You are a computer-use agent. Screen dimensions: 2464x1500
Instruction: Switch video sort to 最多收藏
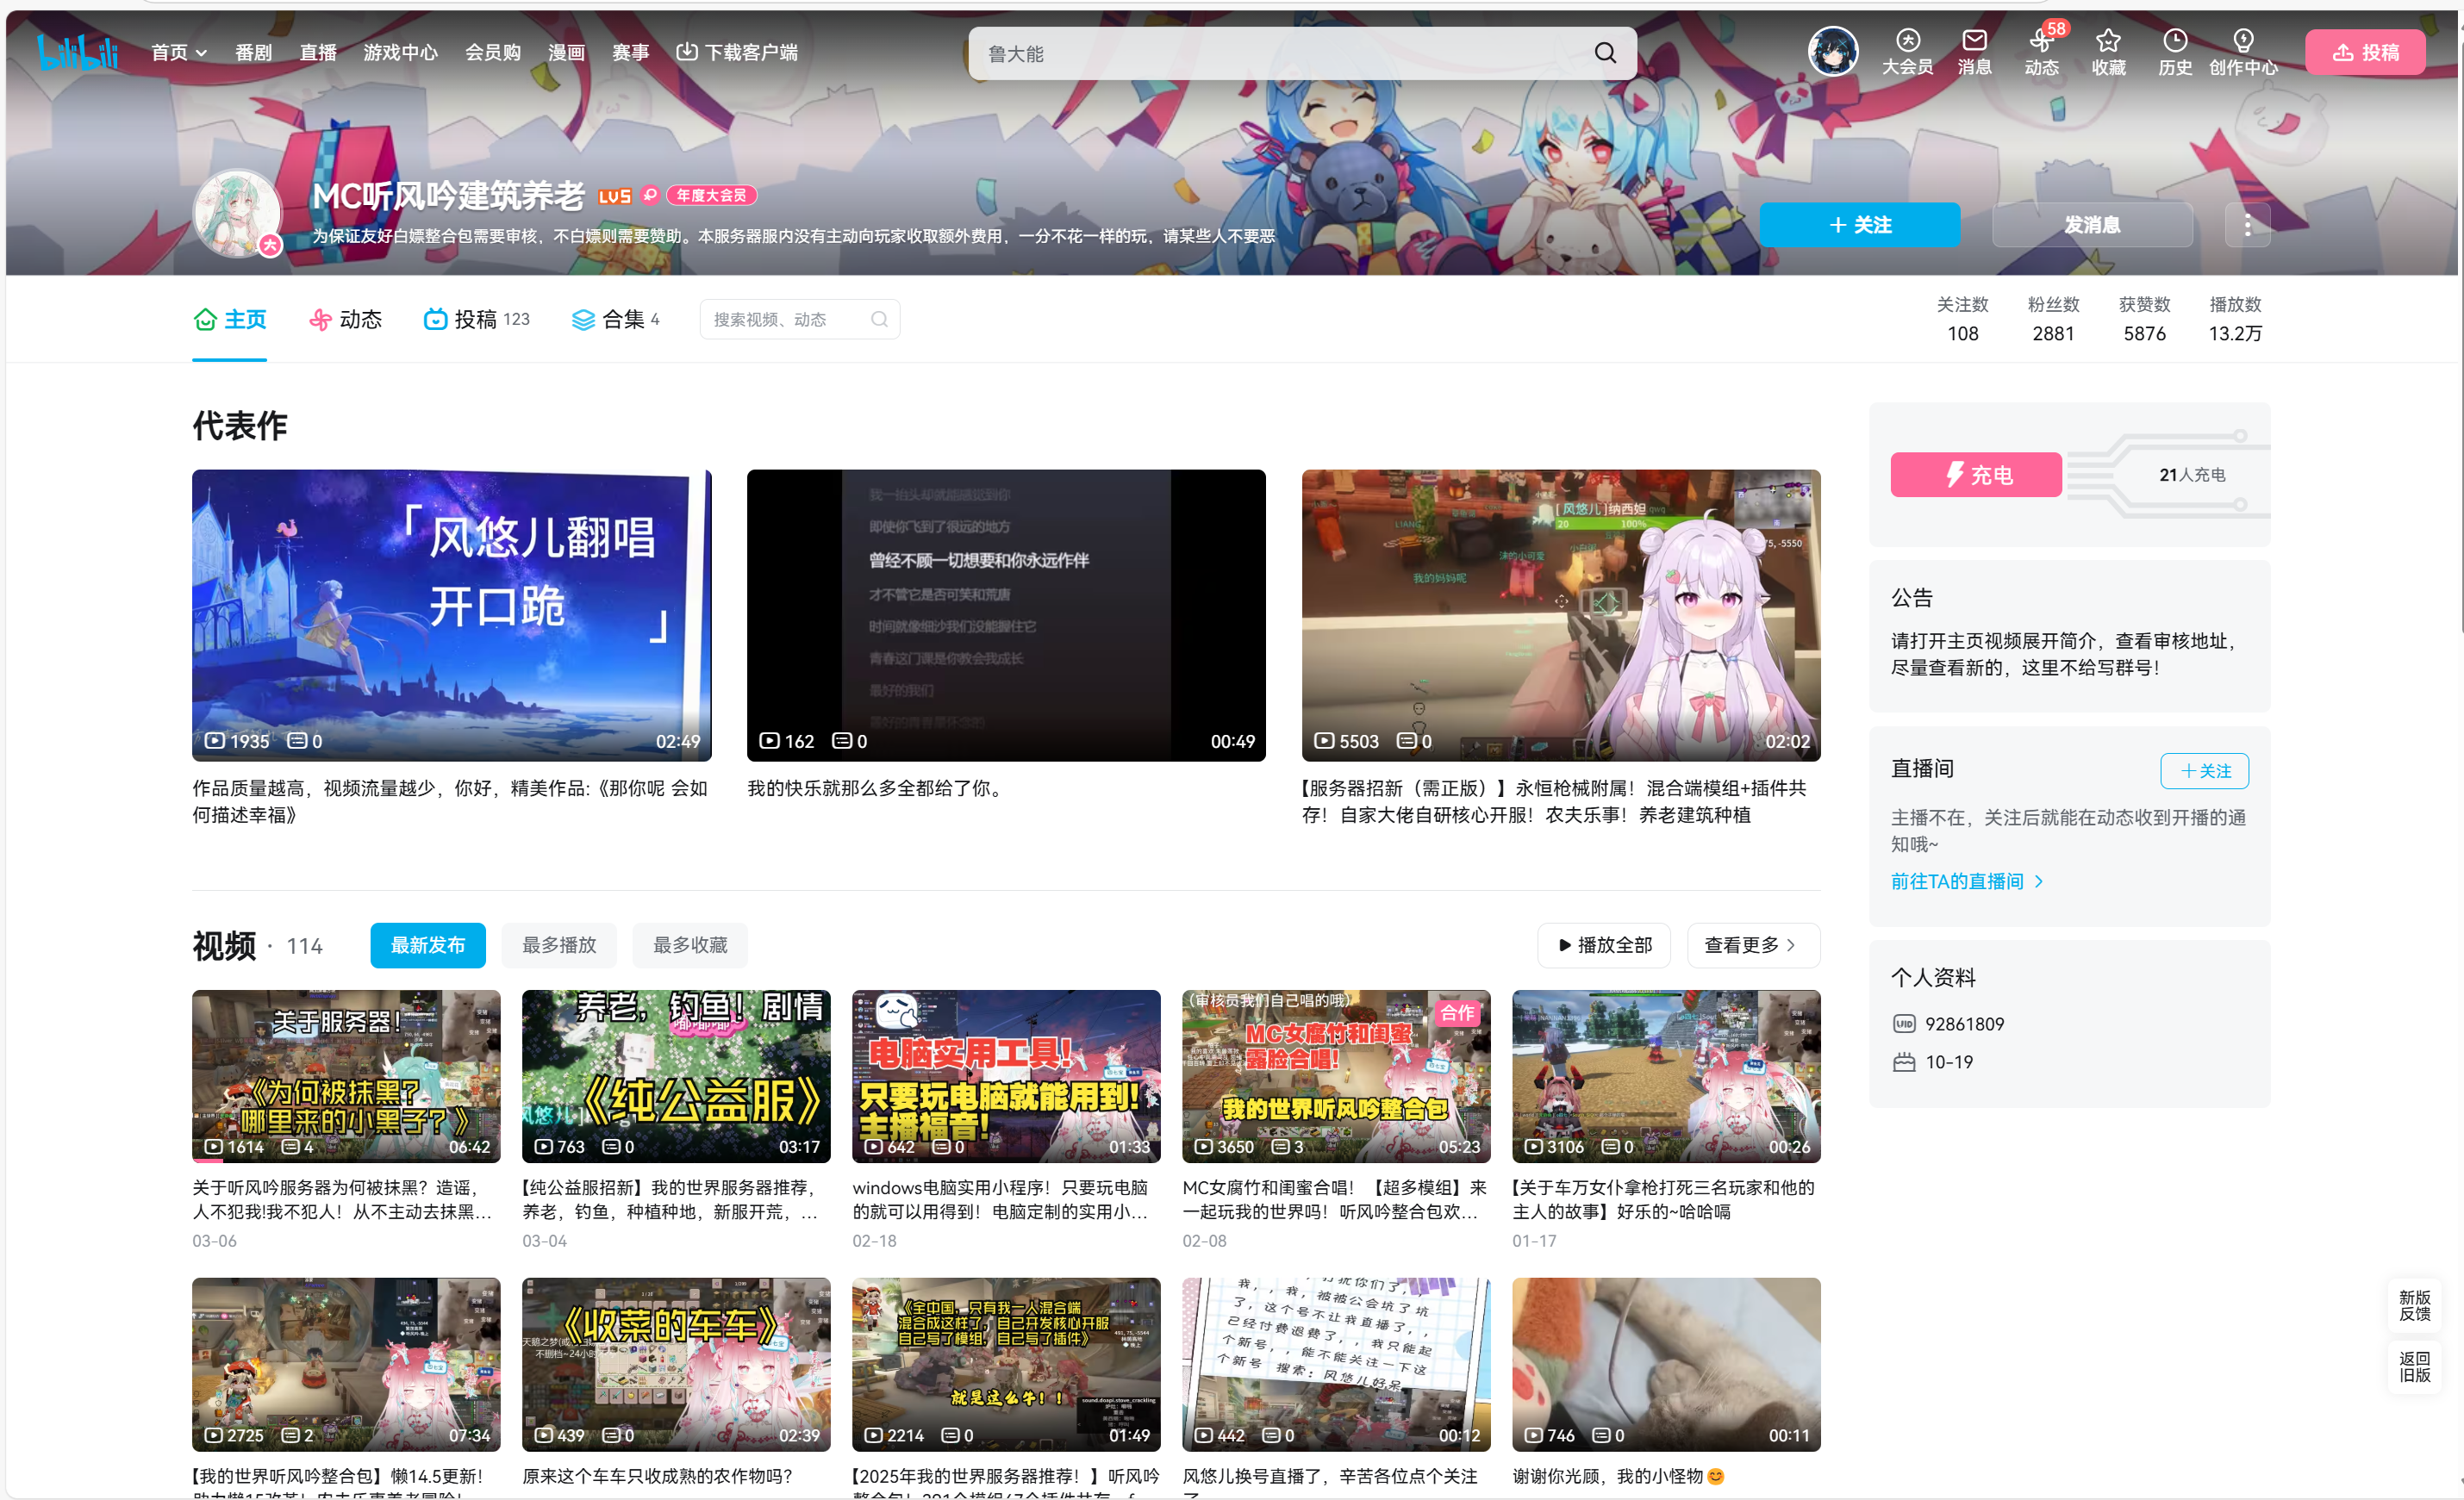690,945
